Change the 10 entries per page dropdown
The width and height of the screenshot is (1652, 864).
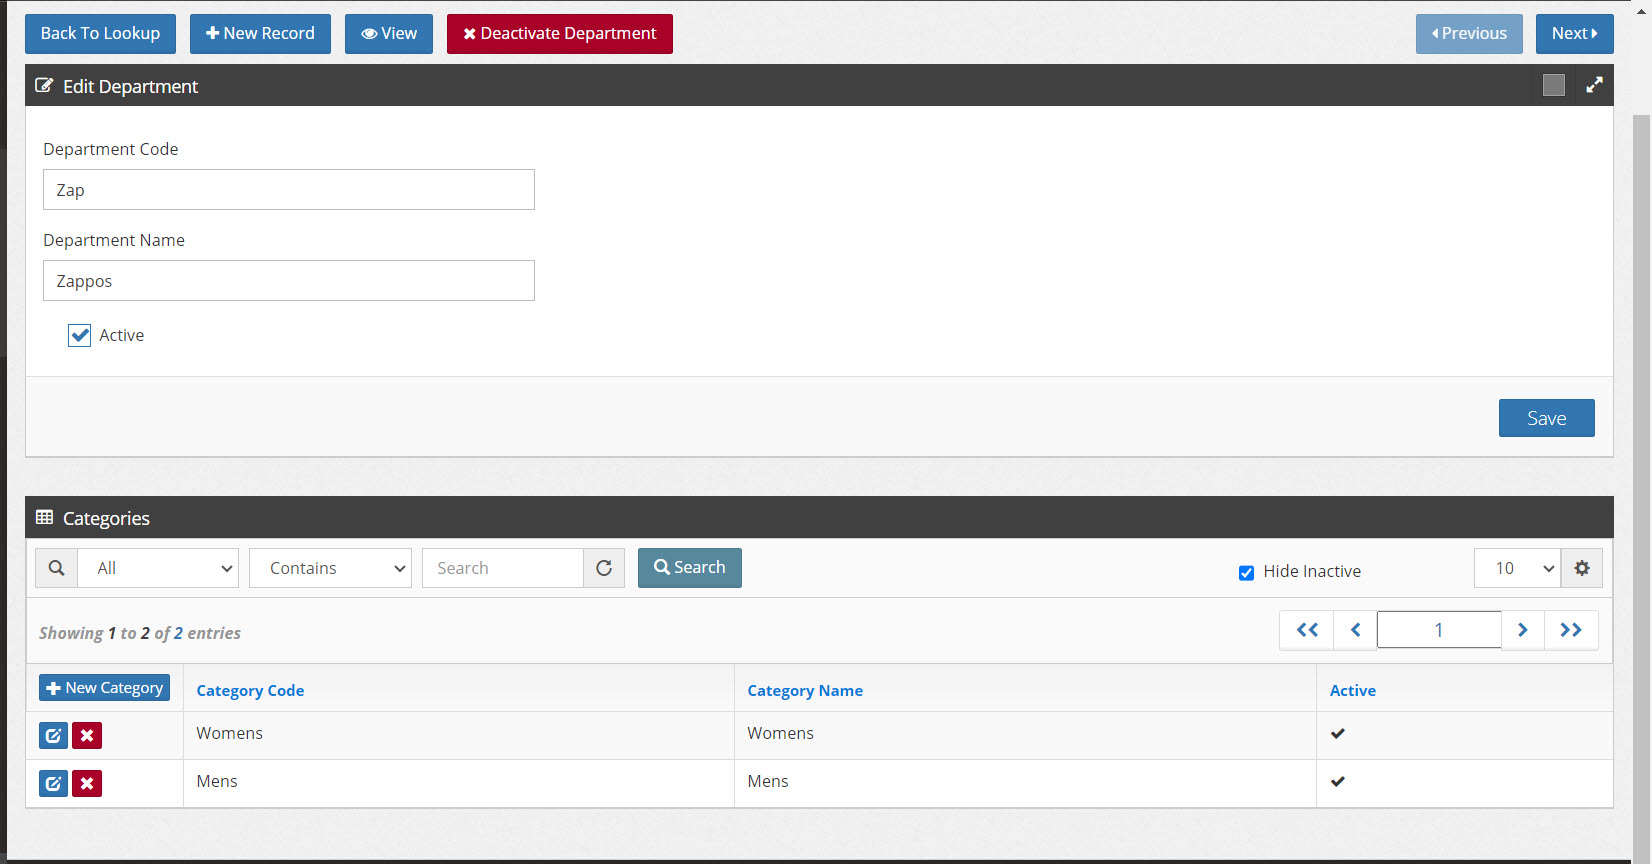[x=1517, y=568]
